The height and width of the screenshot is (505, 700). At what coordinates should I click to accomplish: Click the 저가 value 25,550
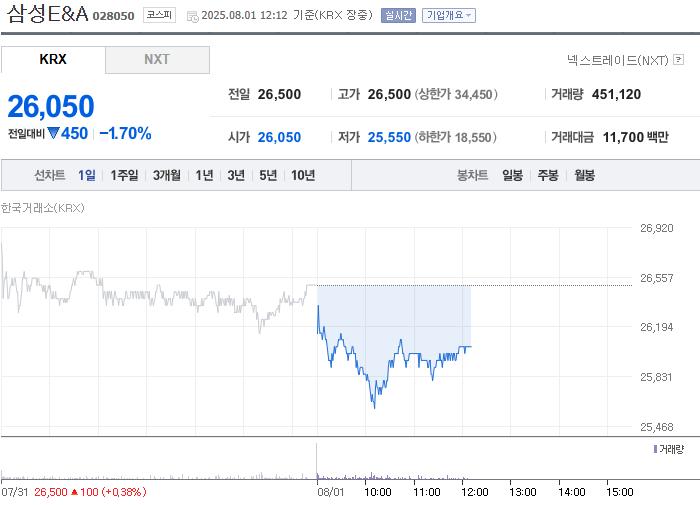[389, 137]
